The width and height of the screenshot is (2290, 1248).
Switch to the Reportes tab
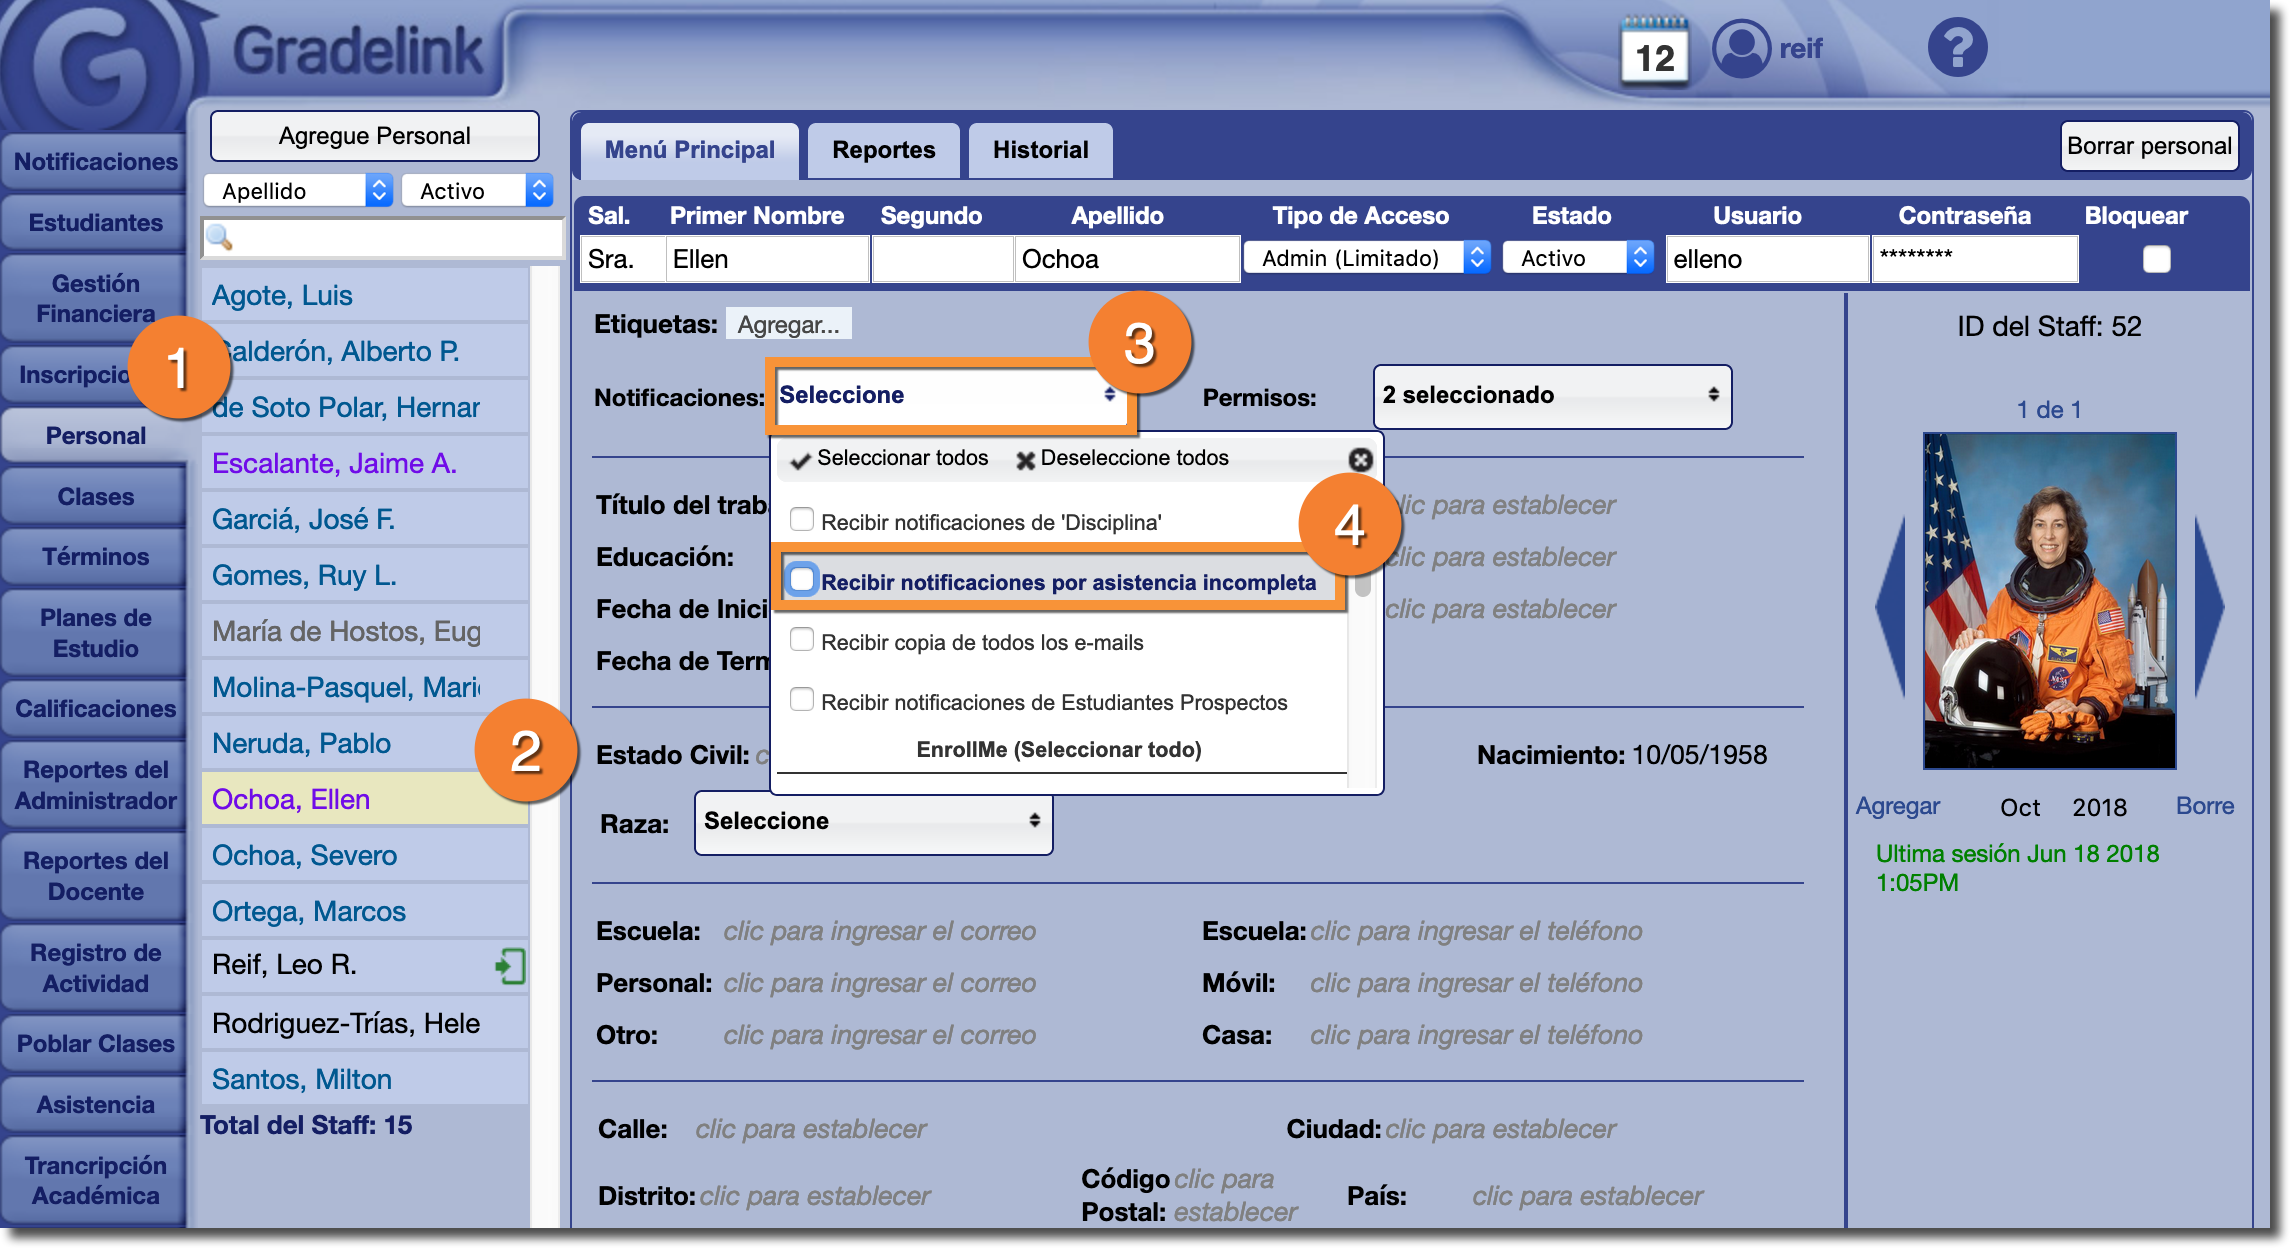pyautogui.click(x=883, y=150)
